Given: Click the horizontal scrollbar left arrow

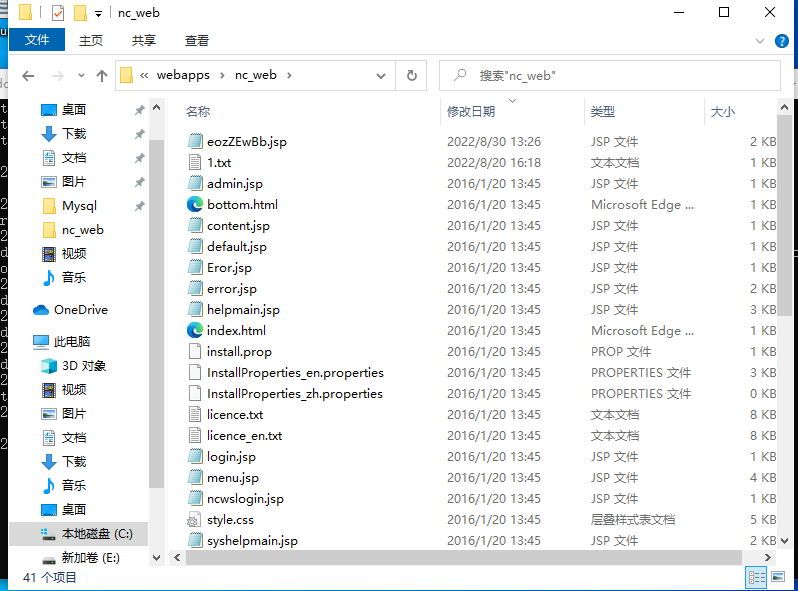Looking at the screenshot, I should (177, 557).
